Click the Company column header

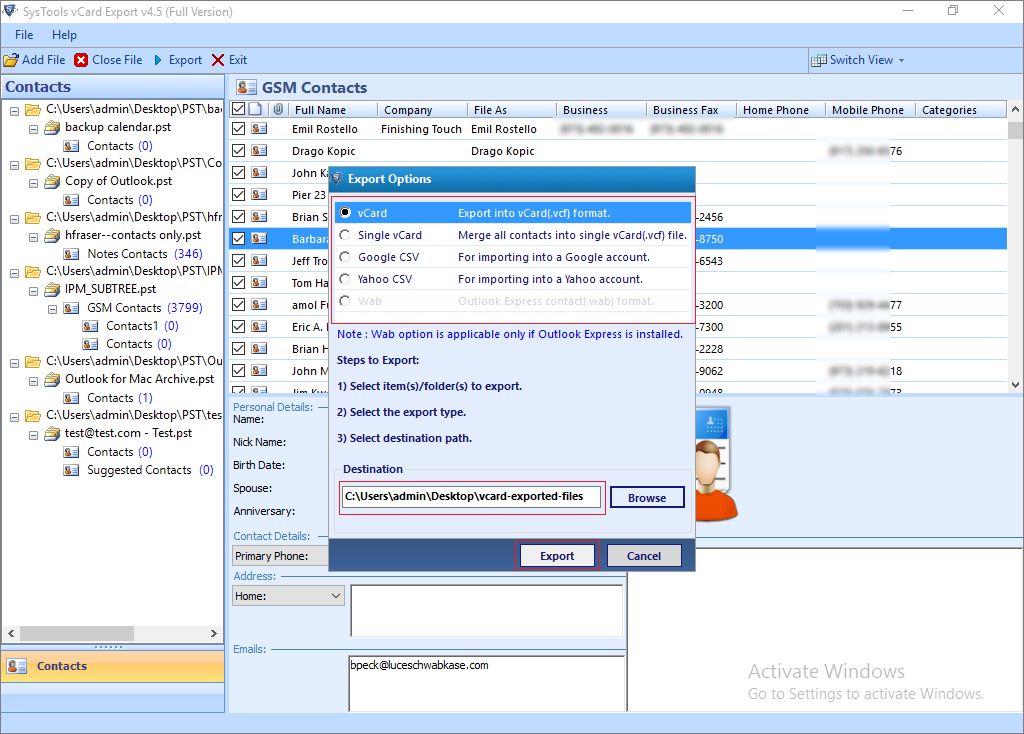(422, 110)
